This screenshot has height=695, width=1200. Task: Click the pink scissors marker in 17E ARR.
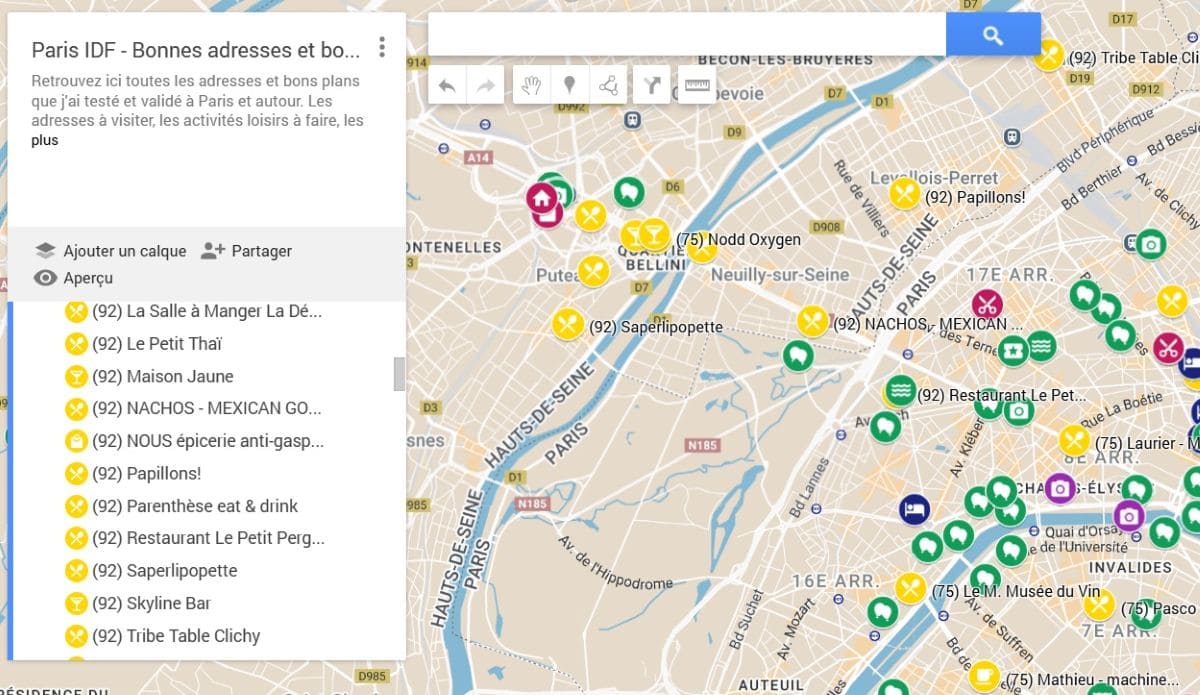click(987, 304)
